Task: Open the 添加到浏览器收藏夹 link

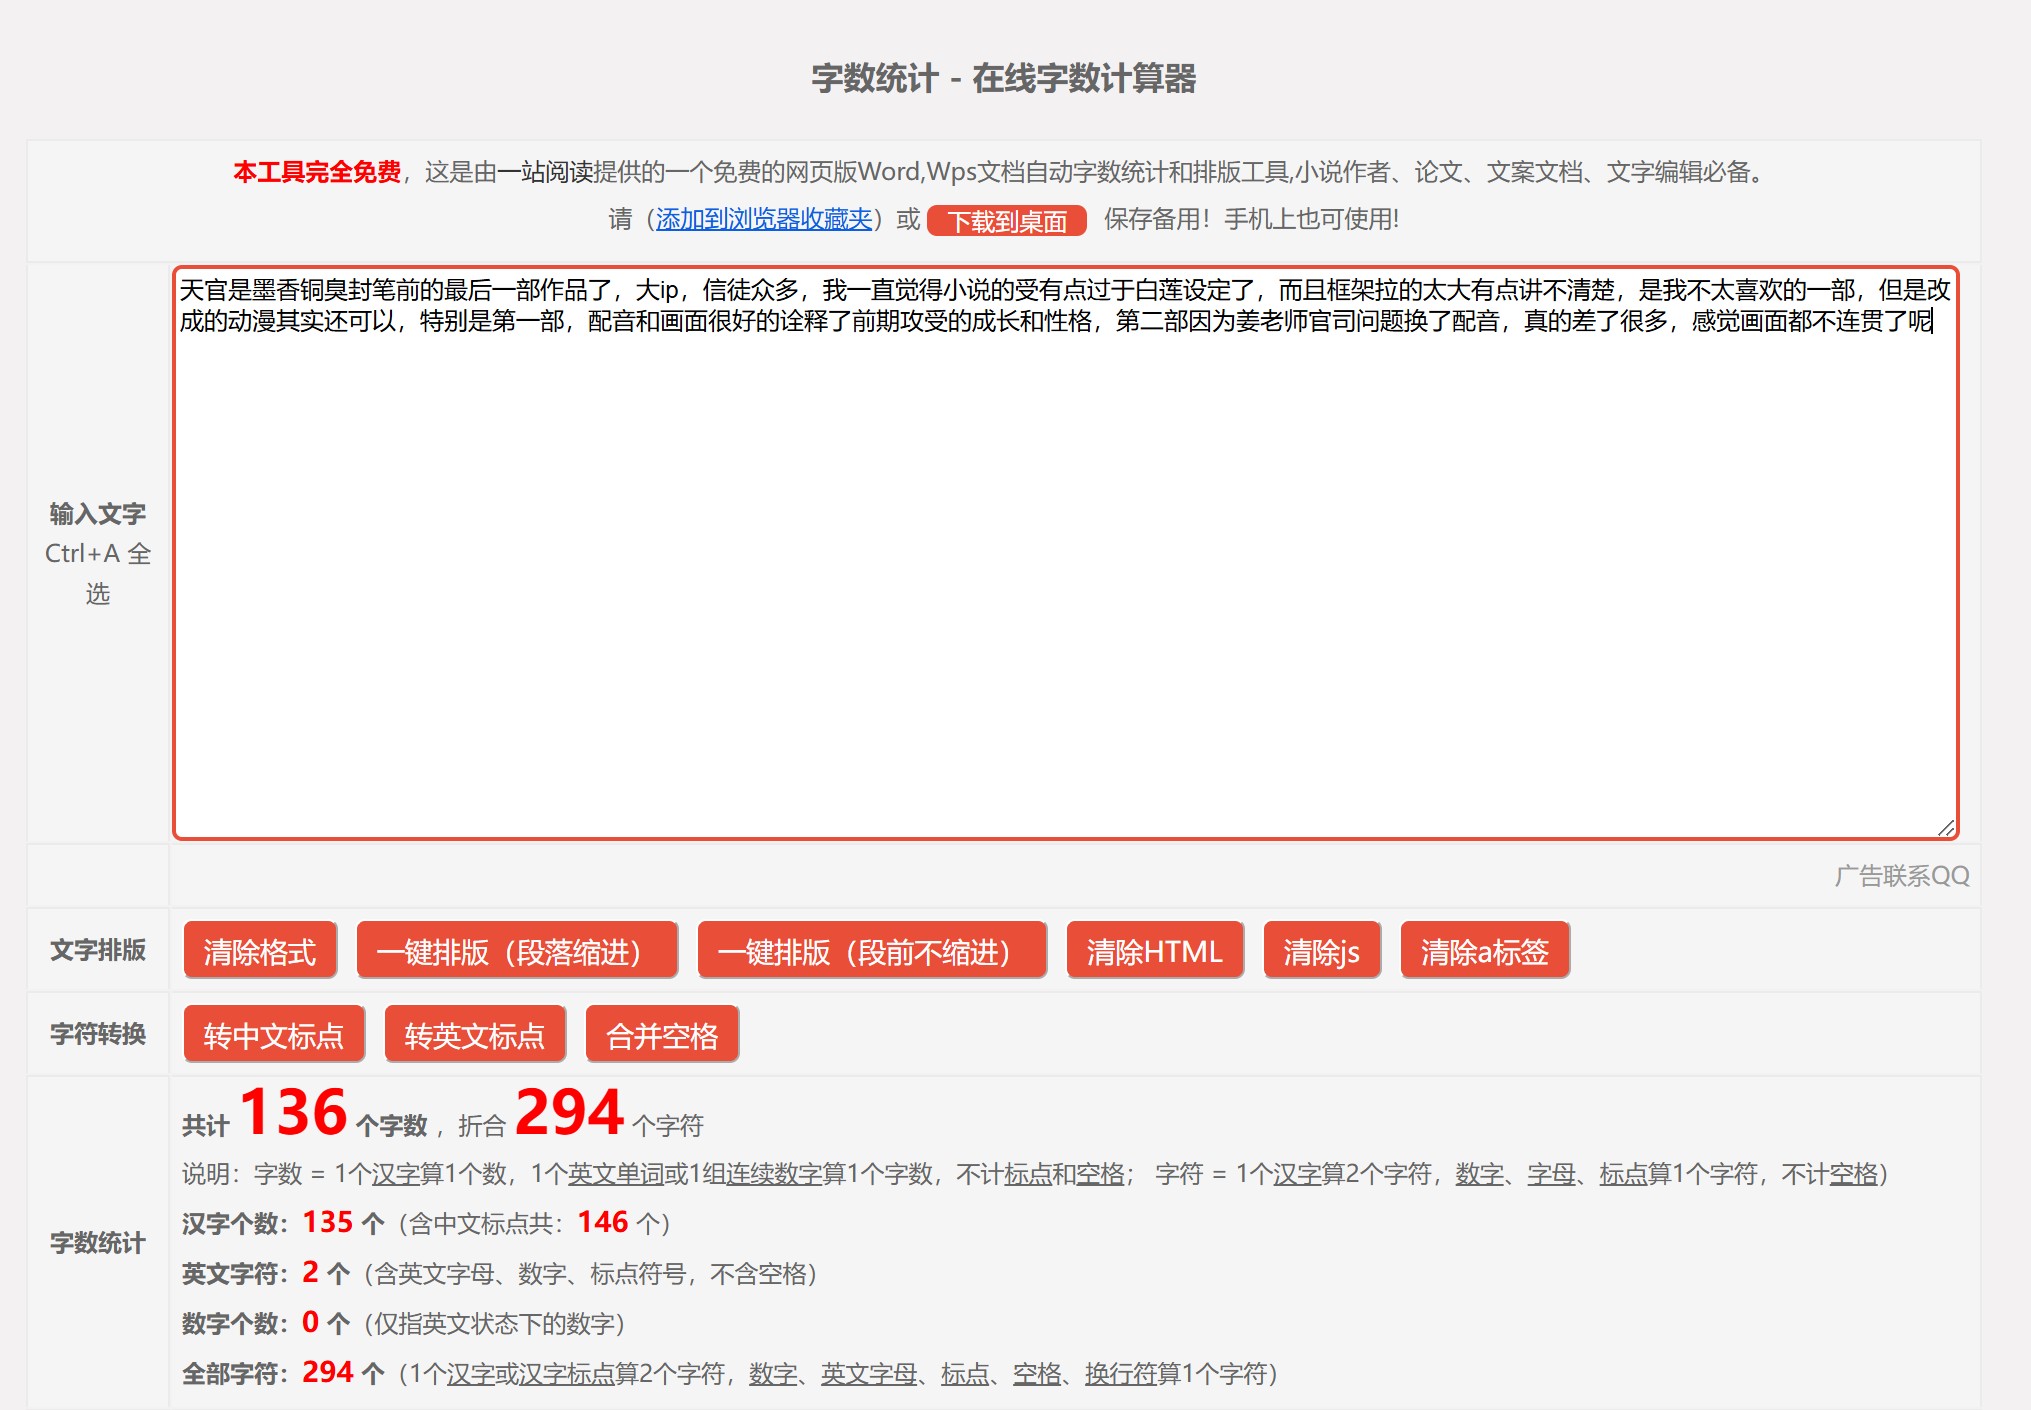Action: pos(764,219)
